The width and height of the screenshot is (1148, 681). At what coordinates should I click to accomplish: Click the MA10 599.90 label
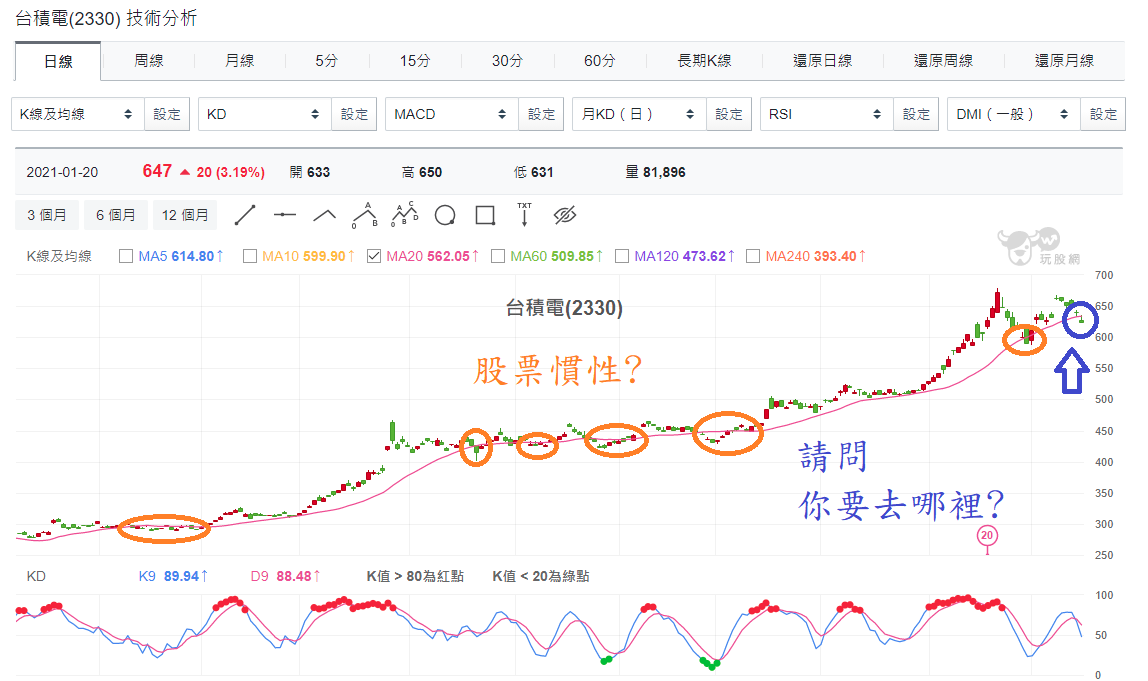[308, 256]
